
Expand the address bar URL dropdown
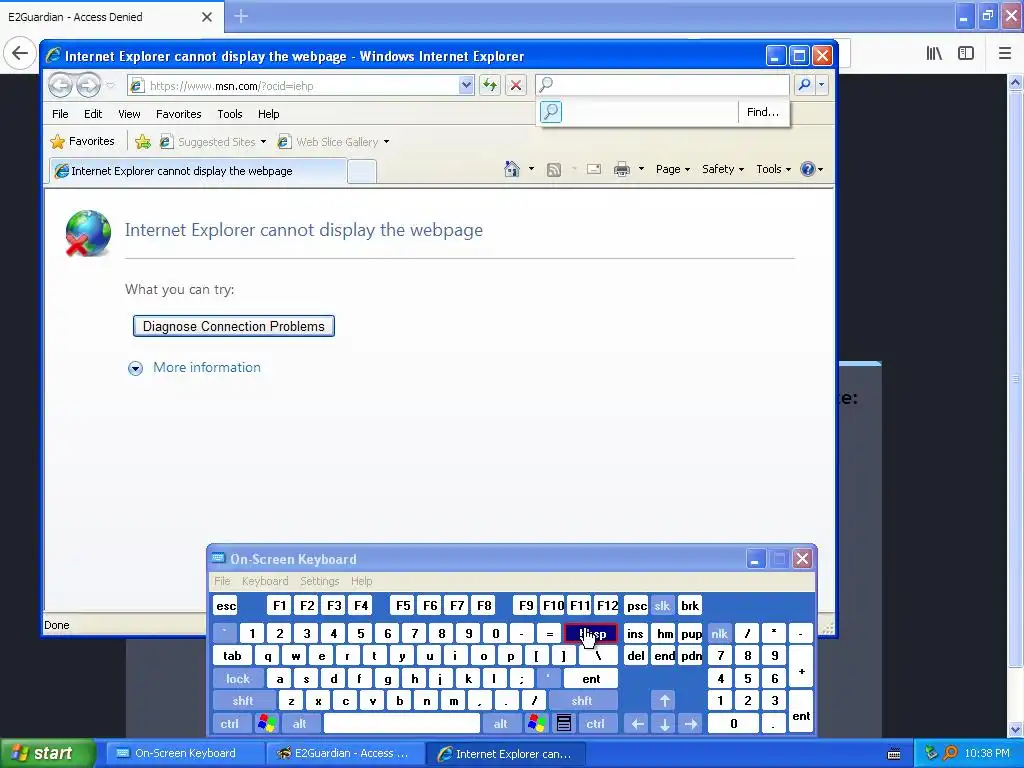tap(466, 86)
